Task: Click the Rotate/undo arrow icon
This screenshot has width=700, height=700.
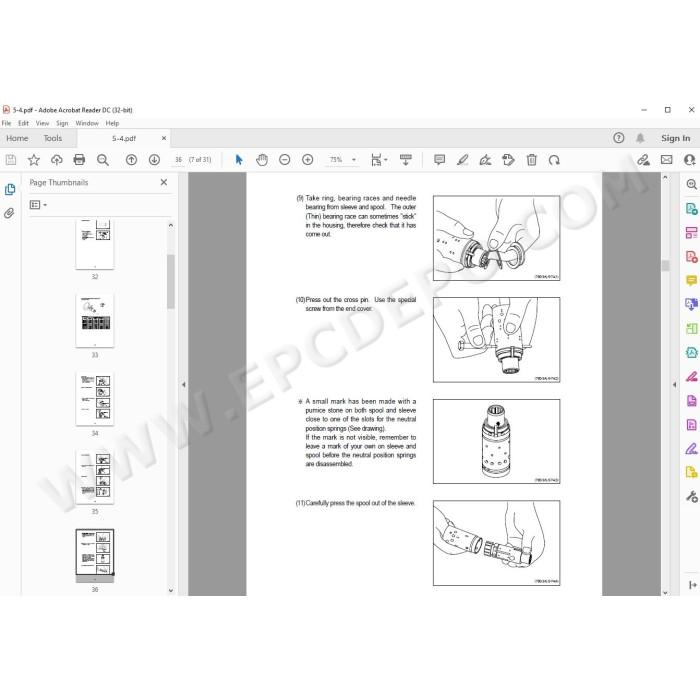Action: (x=554, y=160)
